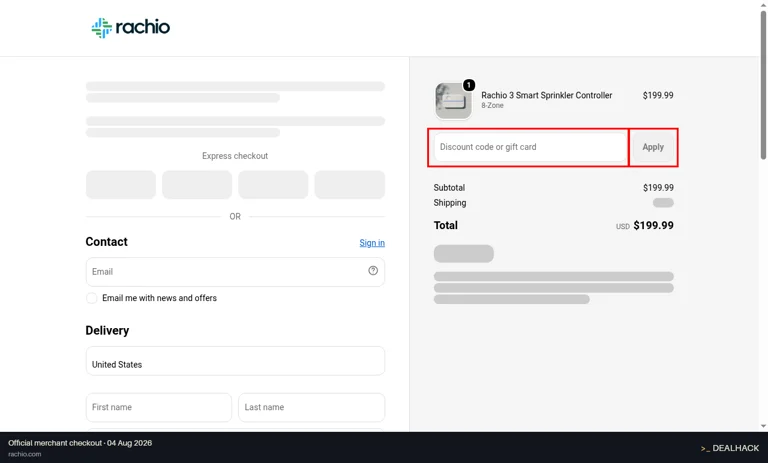This screenshot has height=463, width=768.
Task: Focus the Discount code or gift card field
Action: point(530,147)
